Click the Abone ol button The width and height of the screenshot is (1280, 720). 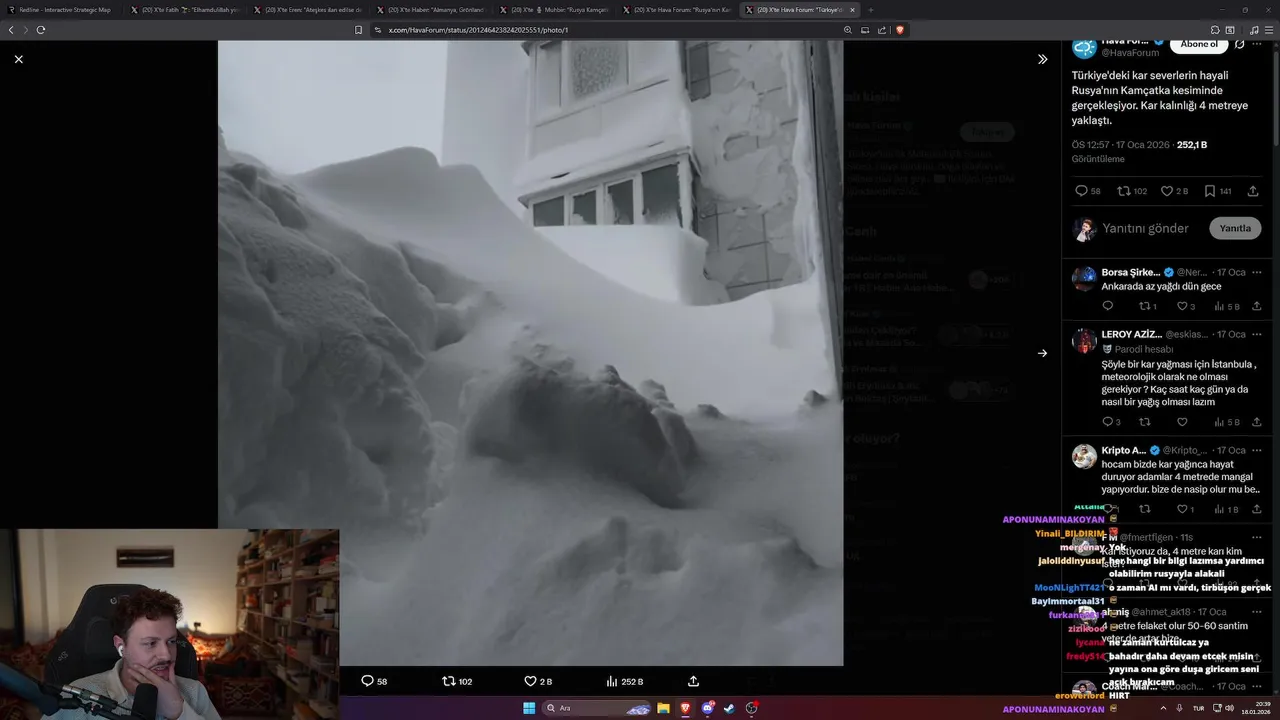pyautogui.click(x=1199, y=44)
